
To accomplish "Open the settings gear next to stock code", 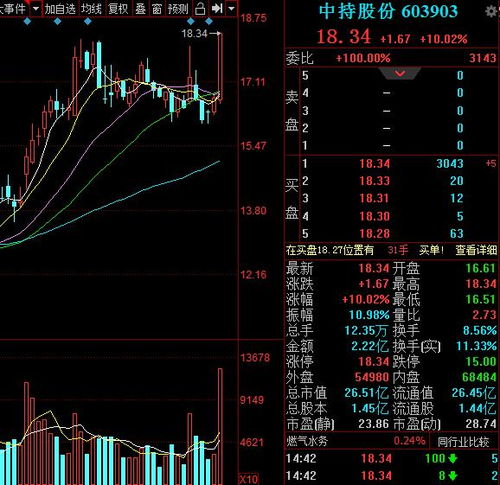I will click(x=491, y=12).
